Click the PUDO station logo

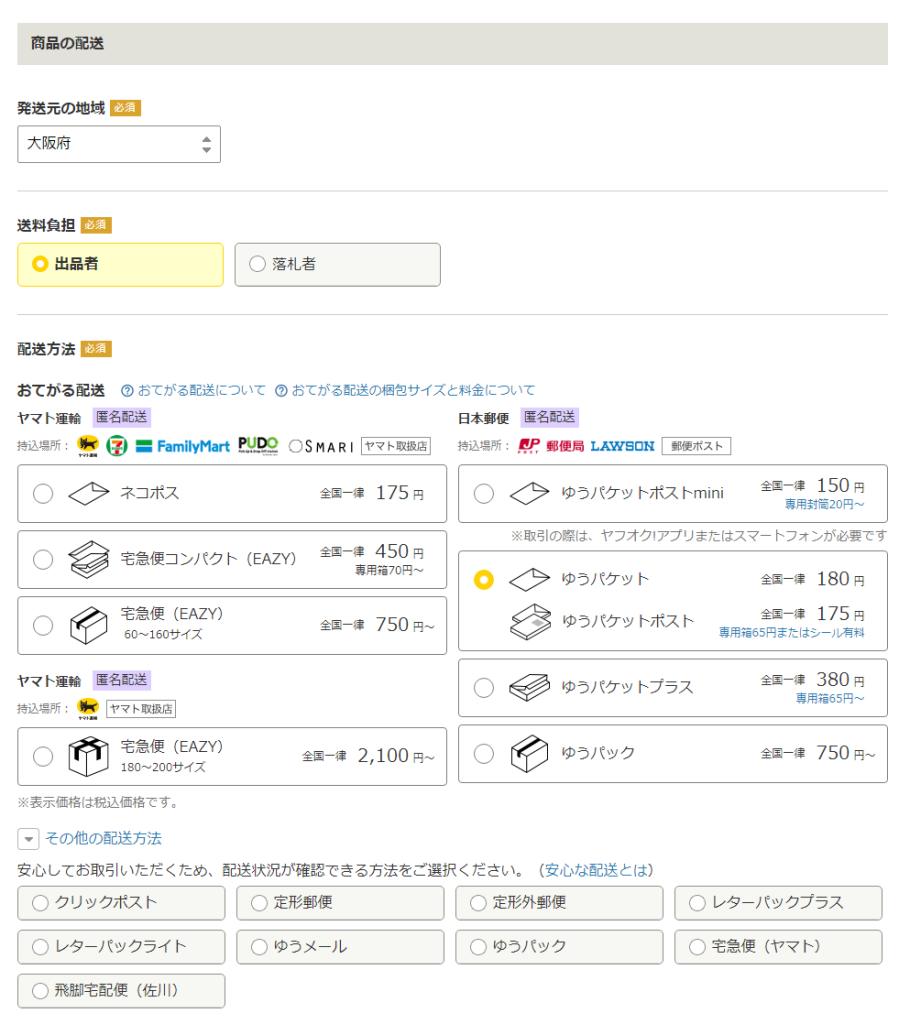click(258, 445)
